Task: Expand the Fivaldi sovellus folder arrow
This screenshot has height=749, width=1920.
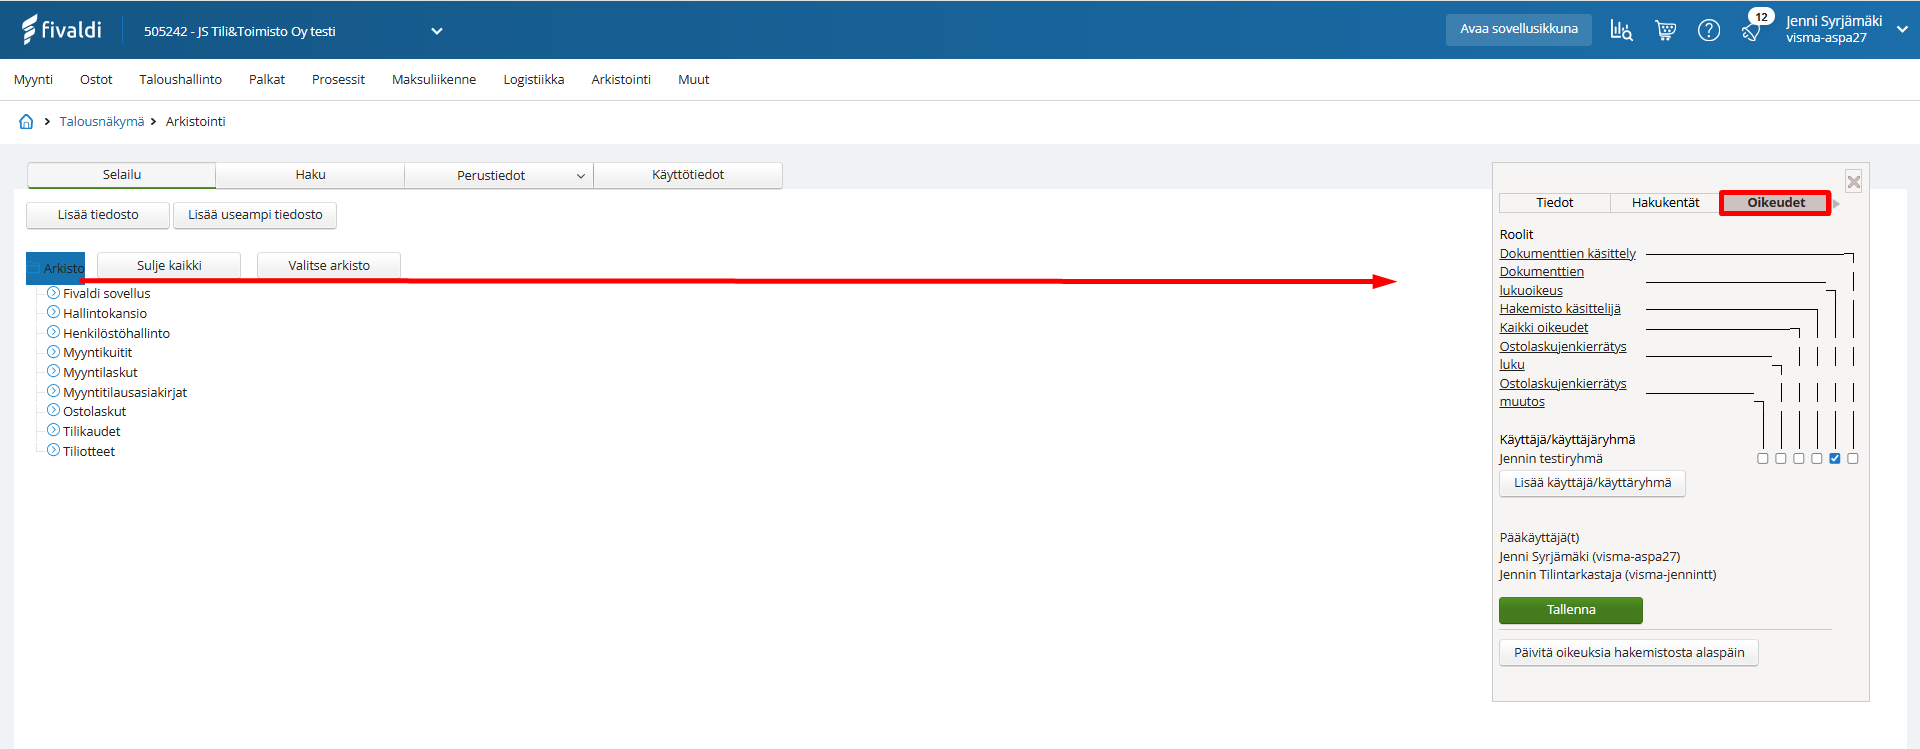Action: (x=54, y=293)
